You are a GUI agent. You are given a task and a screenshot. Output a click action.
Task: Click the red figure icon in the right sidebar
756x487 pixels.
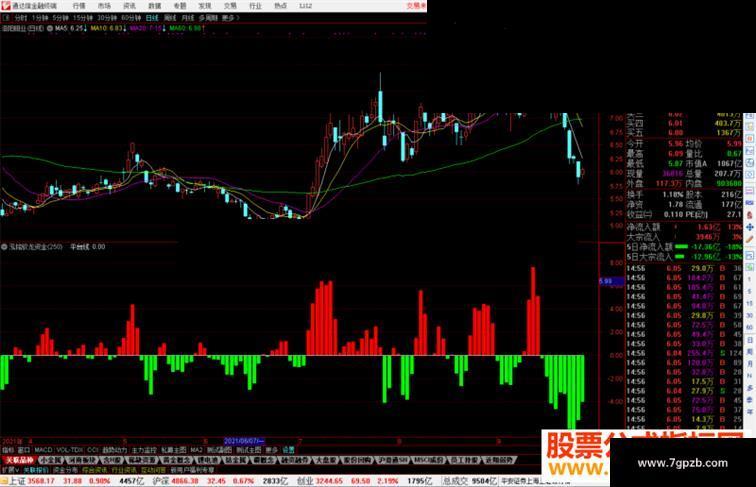[x=750, y=215]
